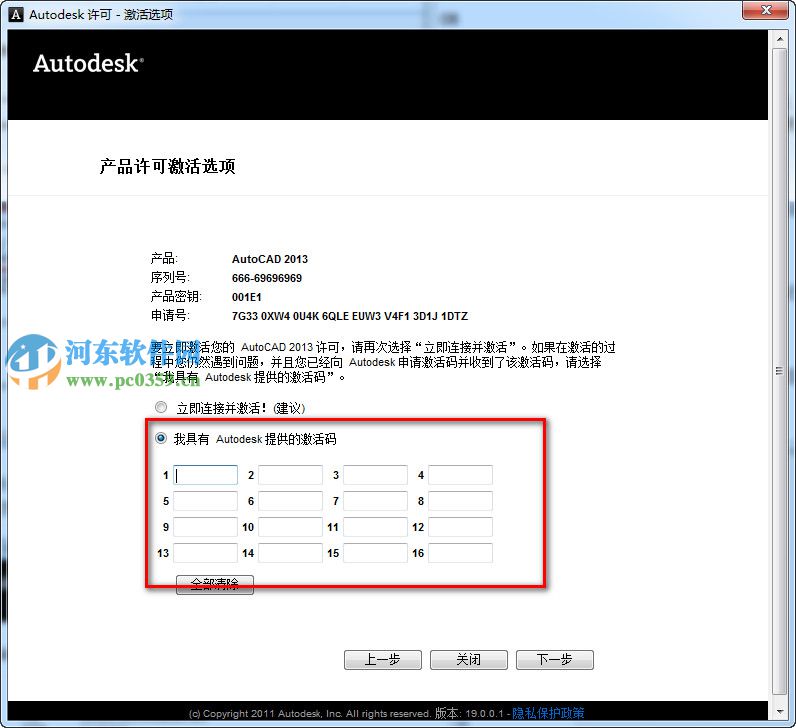Viewport: 796px width, 728px height.
Task: Click activation code field 14
Action: tap(290, 553)
